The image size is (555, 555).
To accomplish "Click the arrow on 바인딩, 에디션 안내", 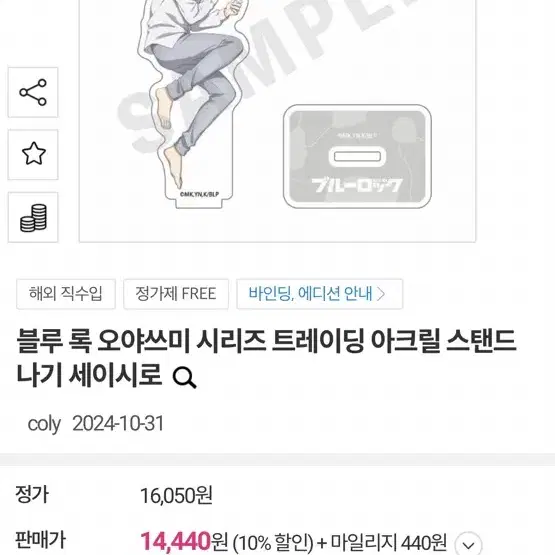I will [381, 294].
